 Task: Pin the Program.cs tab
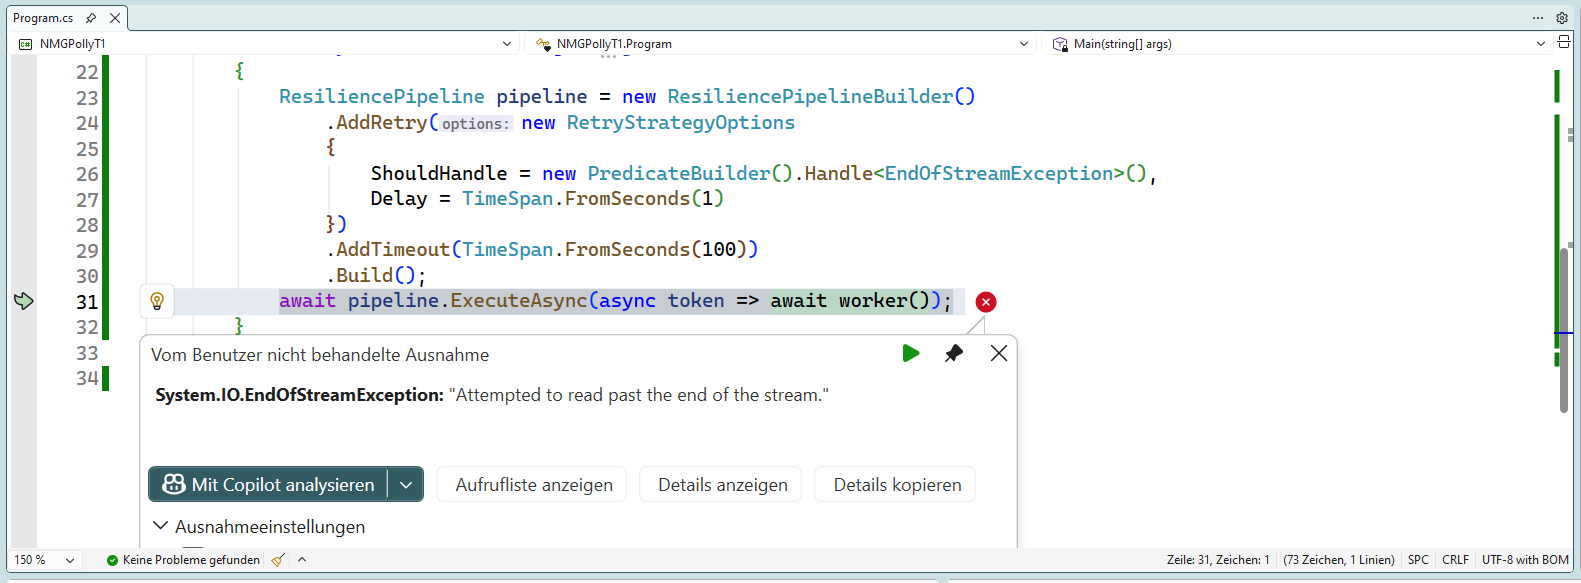click(x=91, y=18)
